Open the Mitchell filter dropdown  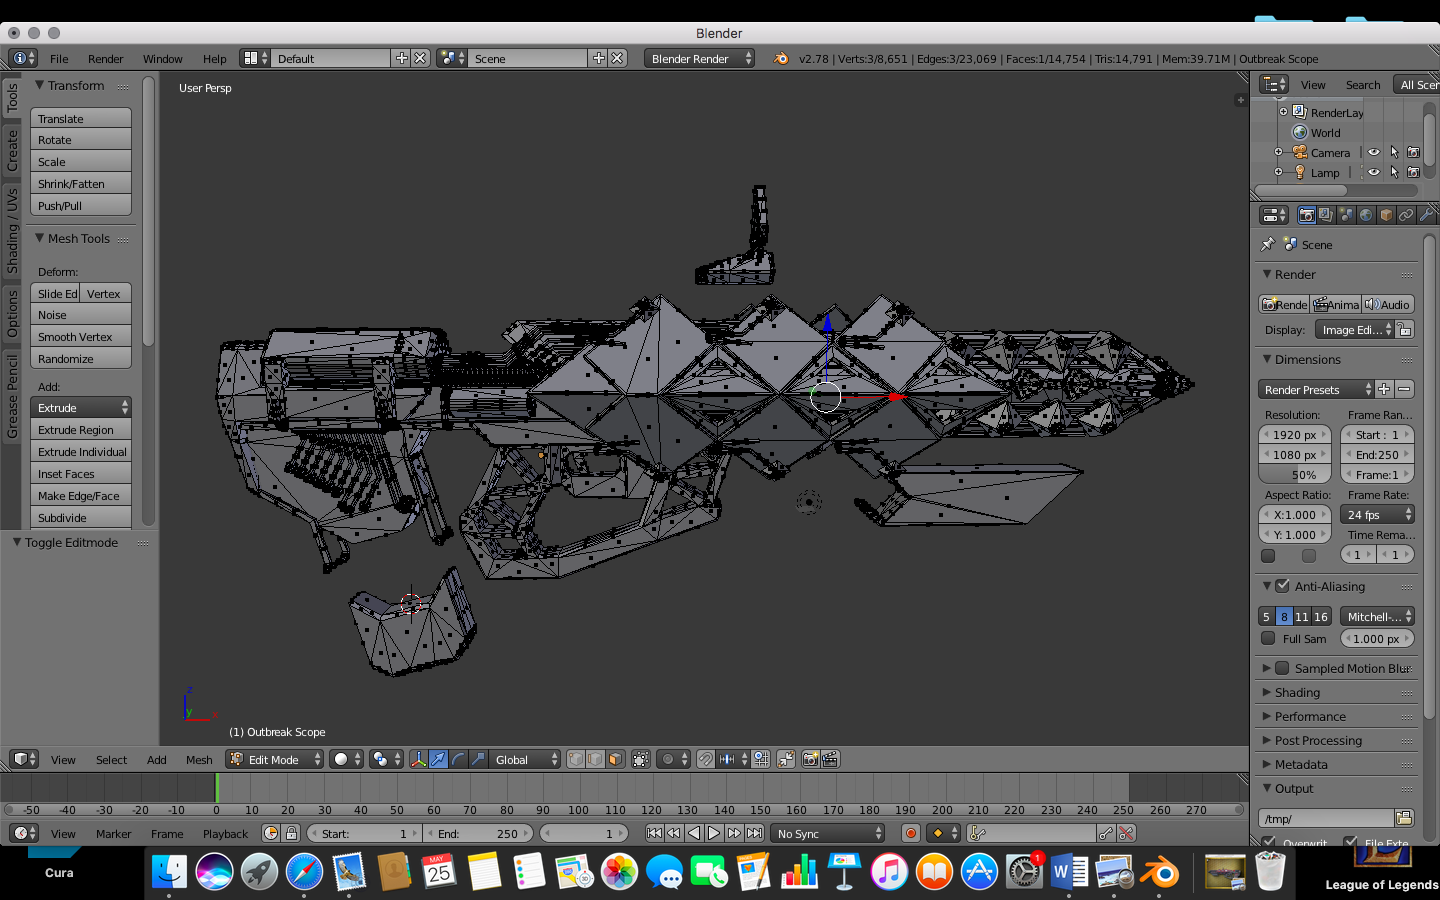(x=1377, y=616)
